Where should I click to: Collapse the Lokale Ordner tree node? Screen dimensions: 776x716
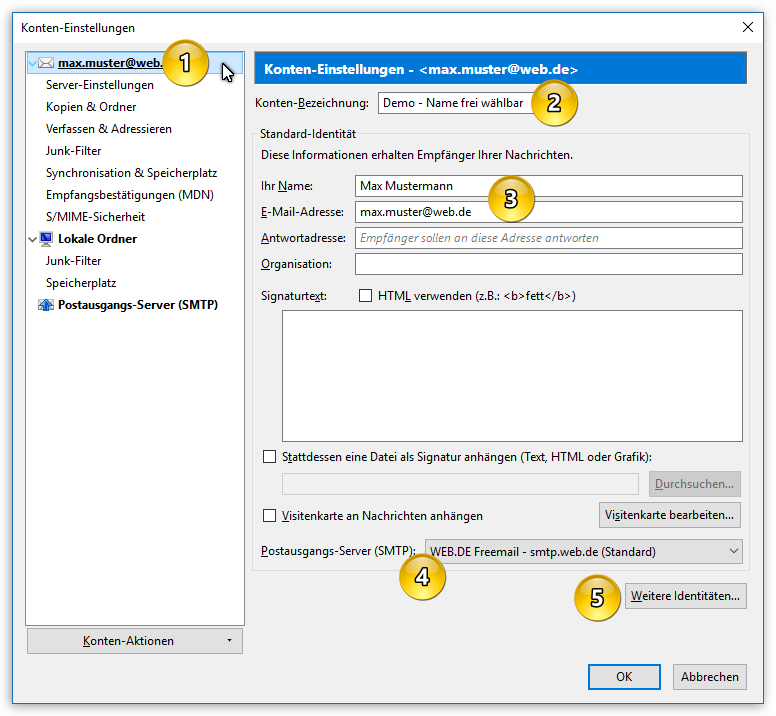tap(33, 239)
